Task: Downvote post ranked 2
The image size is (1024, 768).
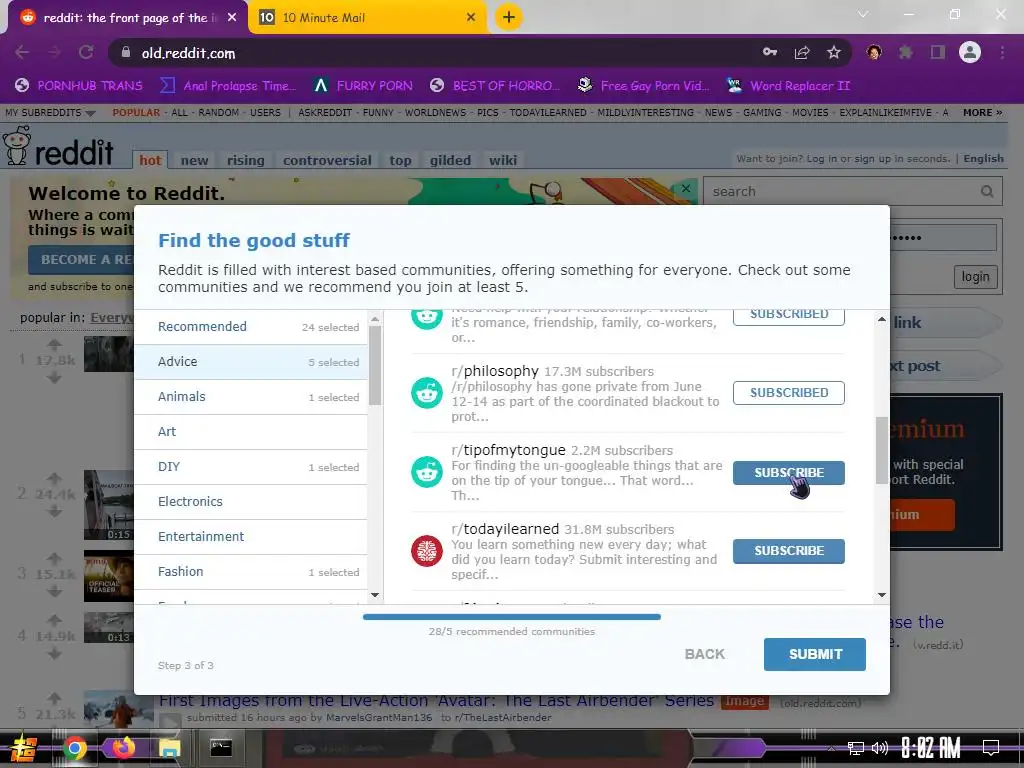Action: point(54,511)
